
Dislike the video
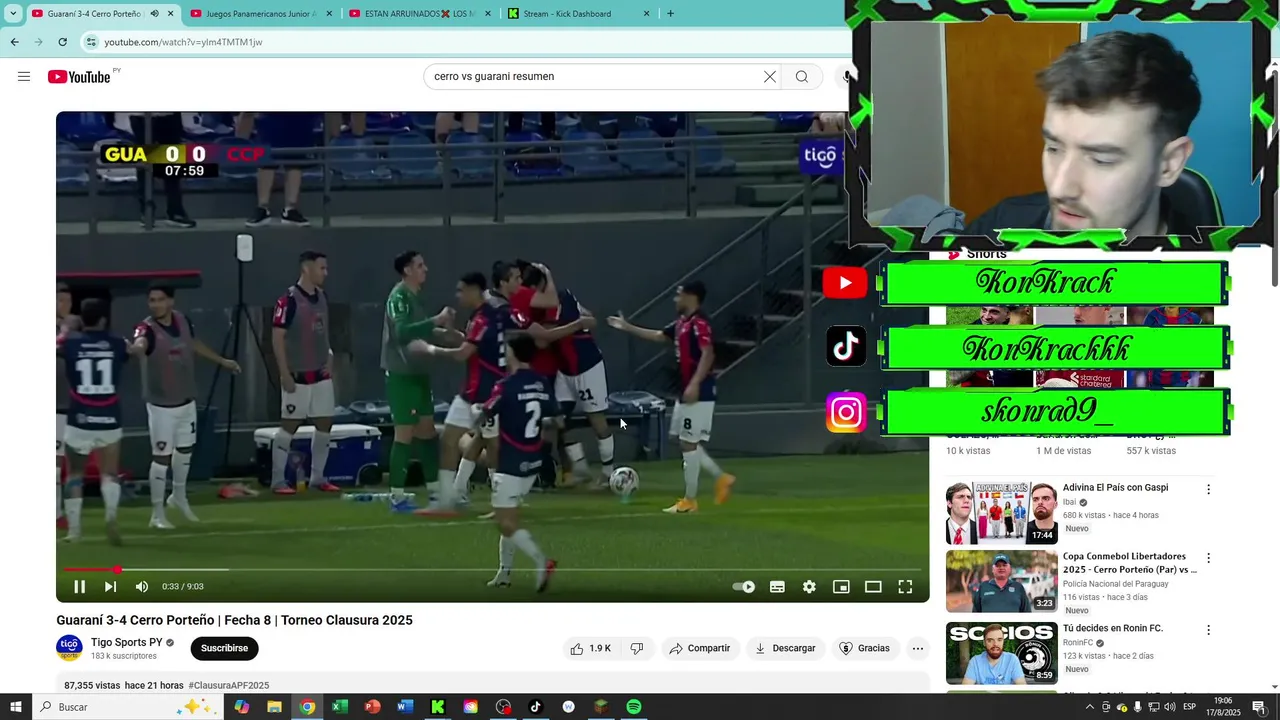637,648
